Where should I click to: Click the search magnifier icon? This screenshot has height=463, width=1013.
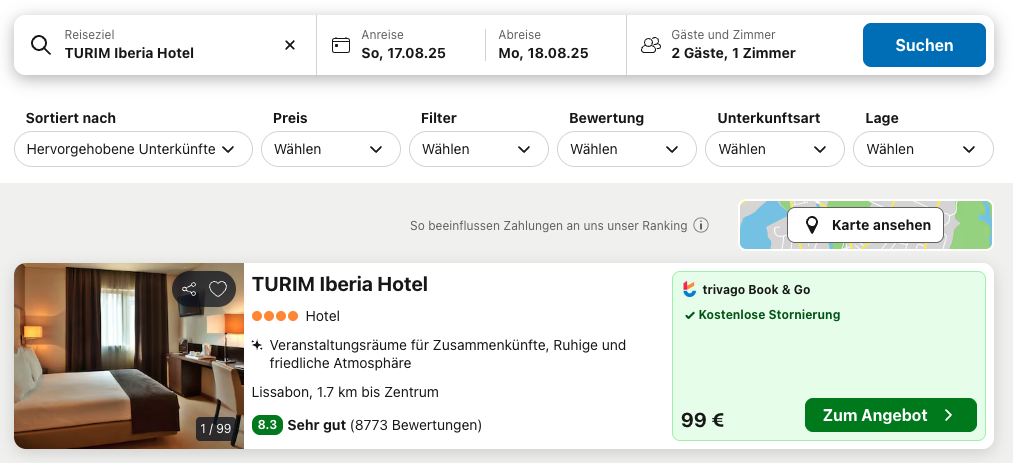(x=41, y=45)
